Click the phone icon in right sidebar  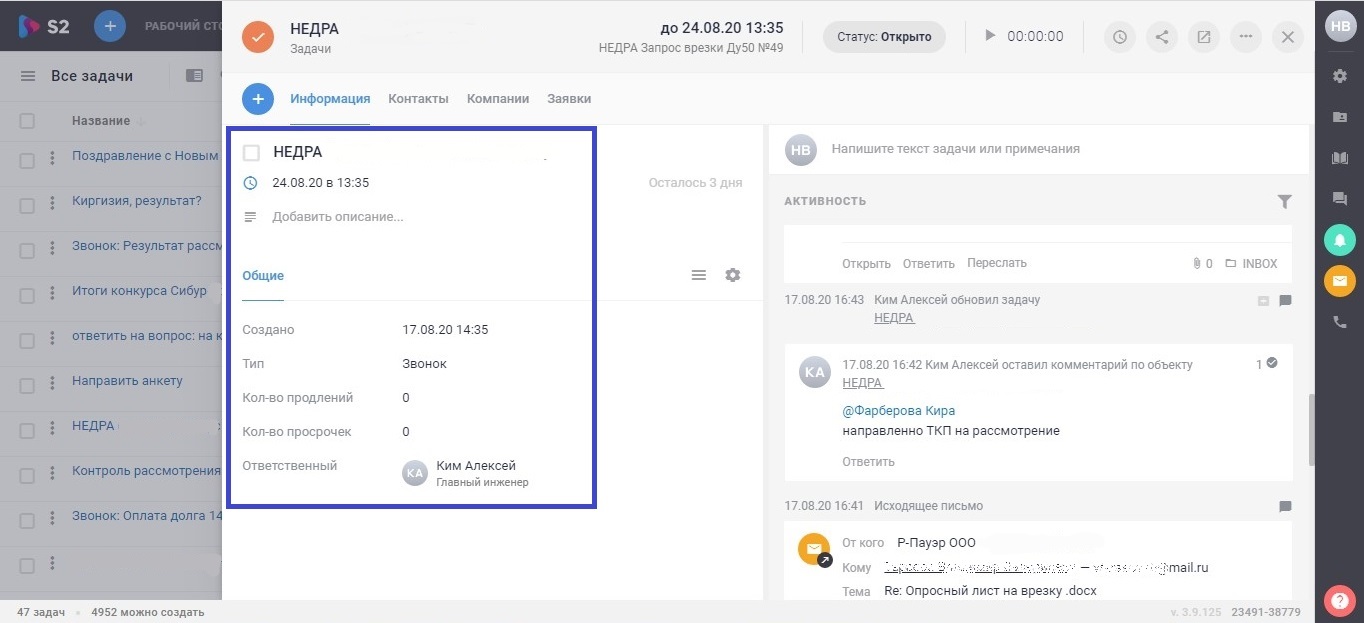click(x=1340, y=322)
